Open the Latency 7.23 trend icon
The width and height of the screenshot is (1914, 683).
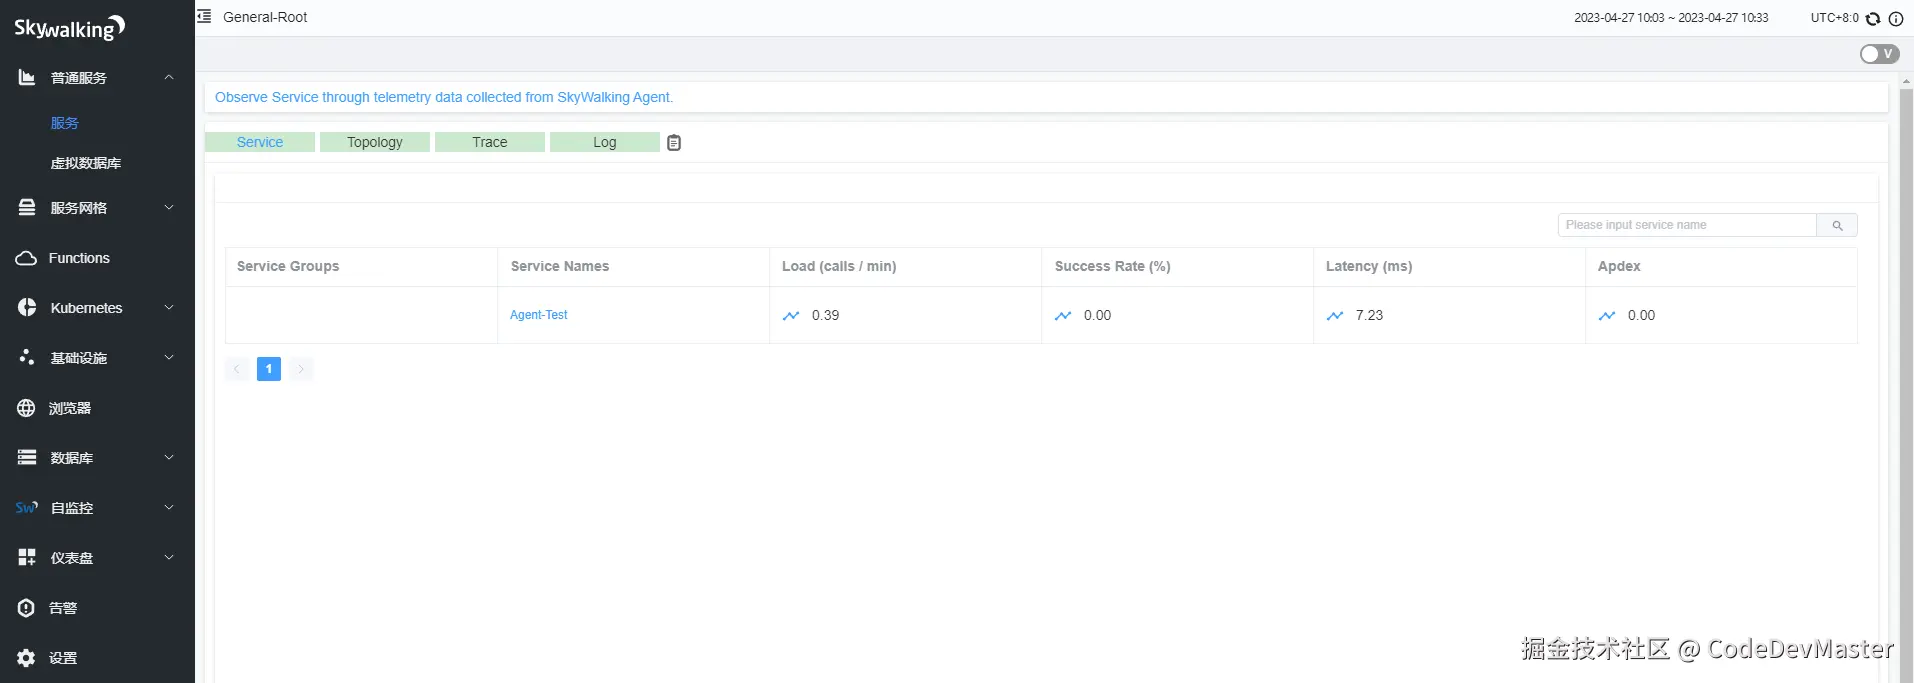pyautogui.click(x=1335, y=315)
